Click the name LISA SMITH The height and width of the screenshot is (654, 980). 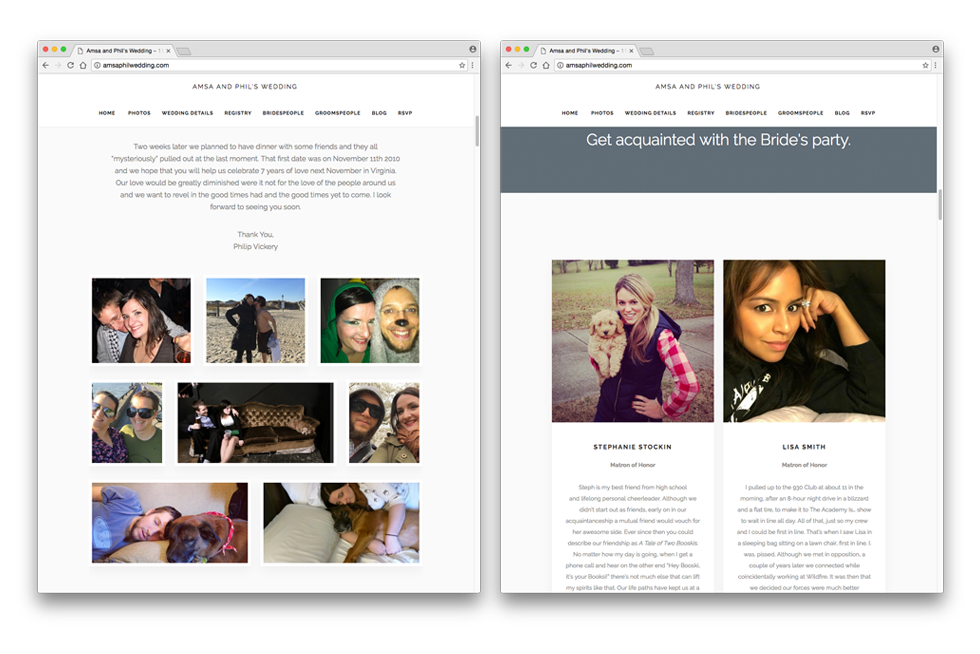tap(804, 447)
